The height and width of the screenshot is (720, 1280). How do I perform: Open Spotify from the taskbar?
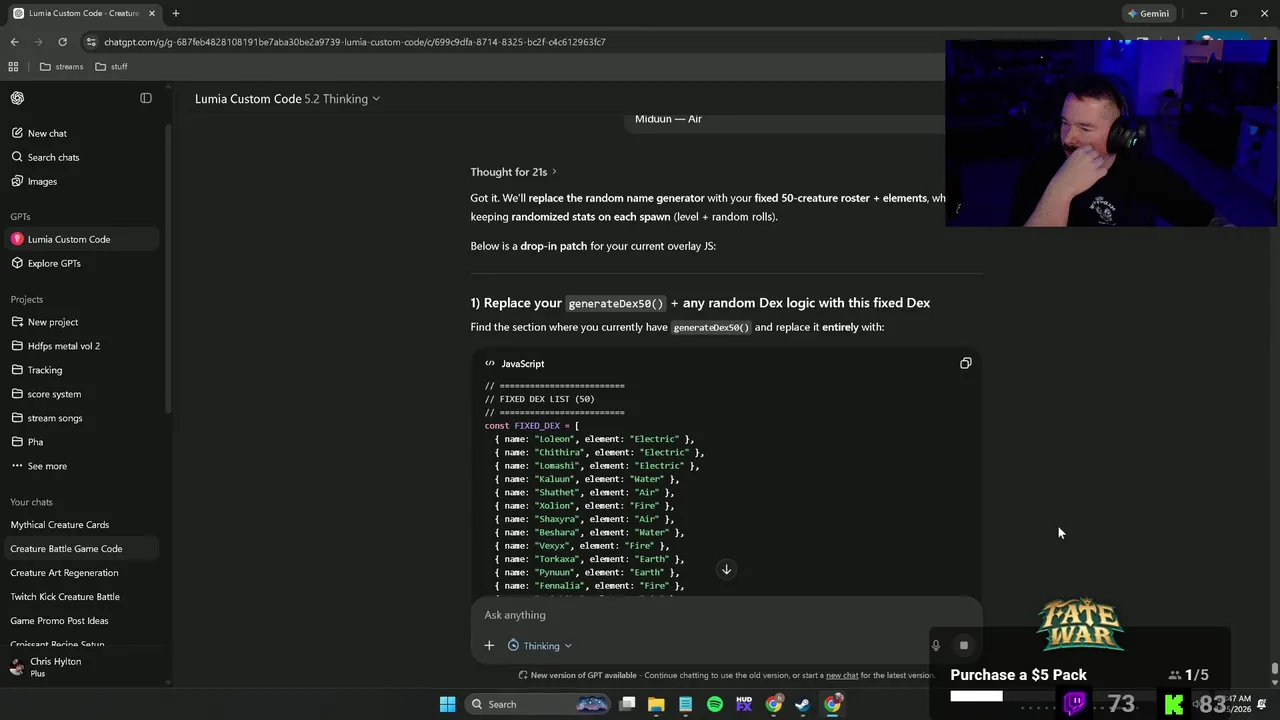pyautogui.click(x=715, y=704)
